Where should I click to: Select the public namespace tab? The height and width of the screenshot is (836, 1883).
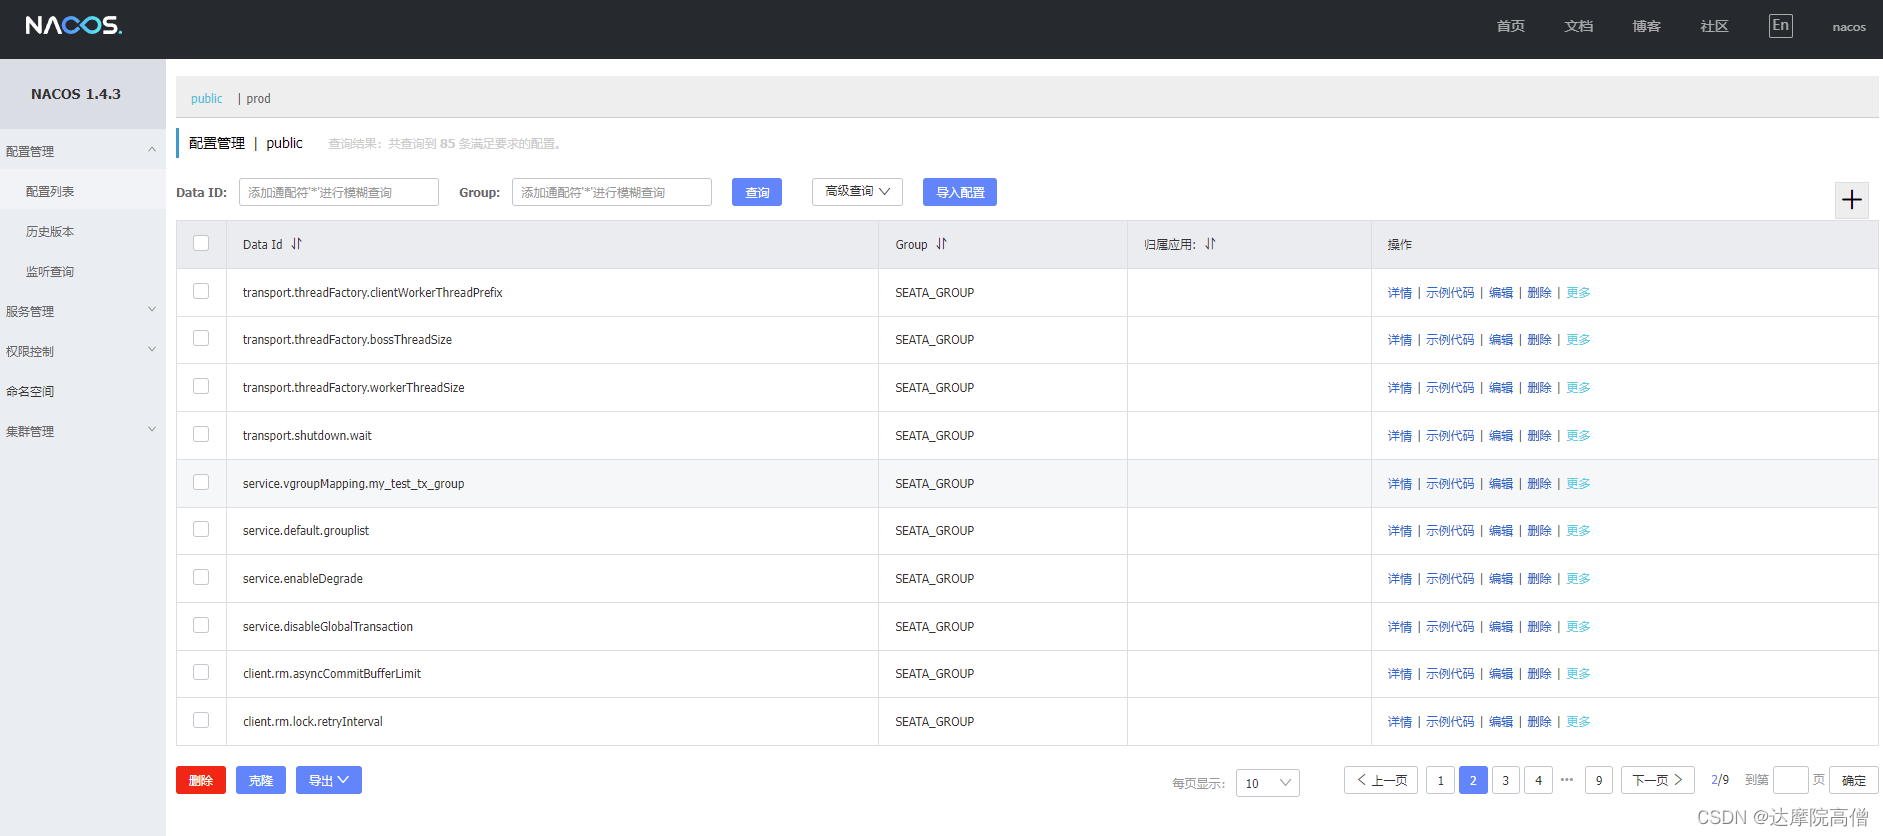207,98
